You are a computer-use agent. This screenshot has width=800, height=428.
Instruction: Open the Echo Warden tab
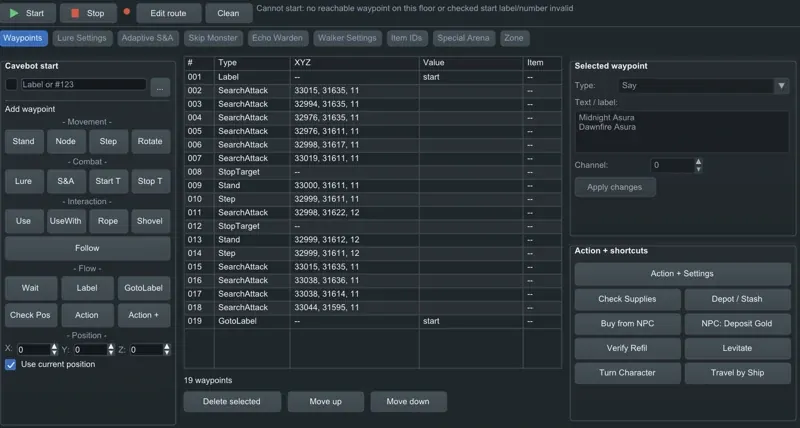click(278, 38)
